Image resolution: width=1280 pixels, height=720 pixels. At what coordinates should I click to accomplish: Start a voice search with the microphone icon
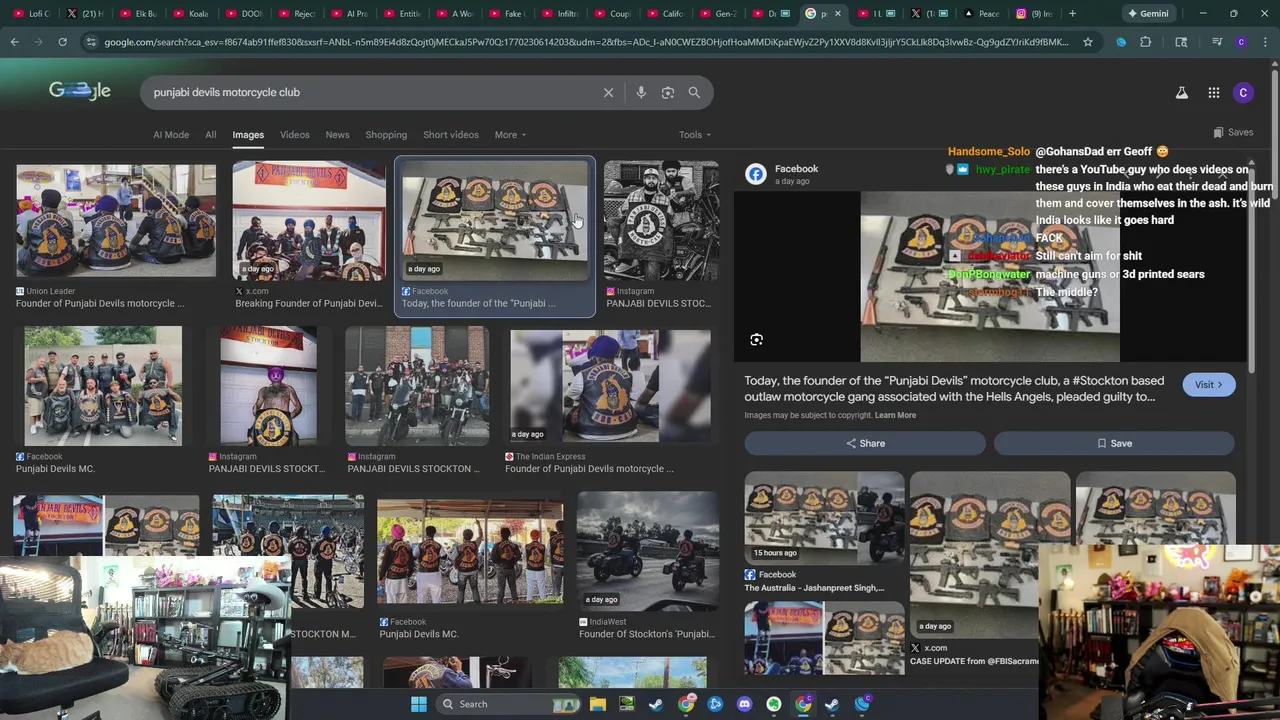(x=641, y=92)
